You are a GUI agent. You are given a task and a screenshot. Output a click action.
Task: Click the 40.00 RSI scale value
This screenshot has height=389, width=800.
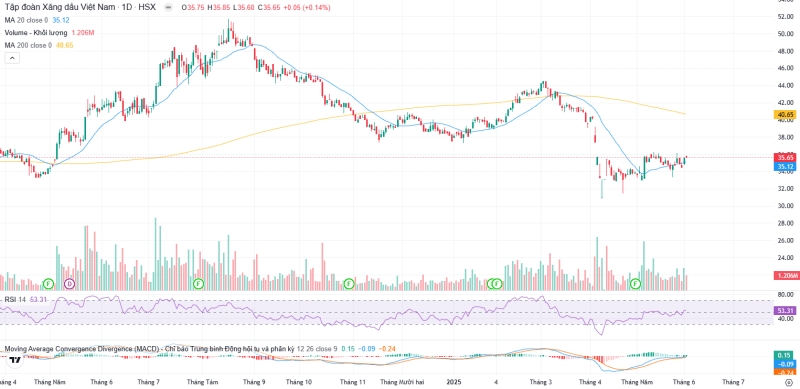tap(785, 319)
